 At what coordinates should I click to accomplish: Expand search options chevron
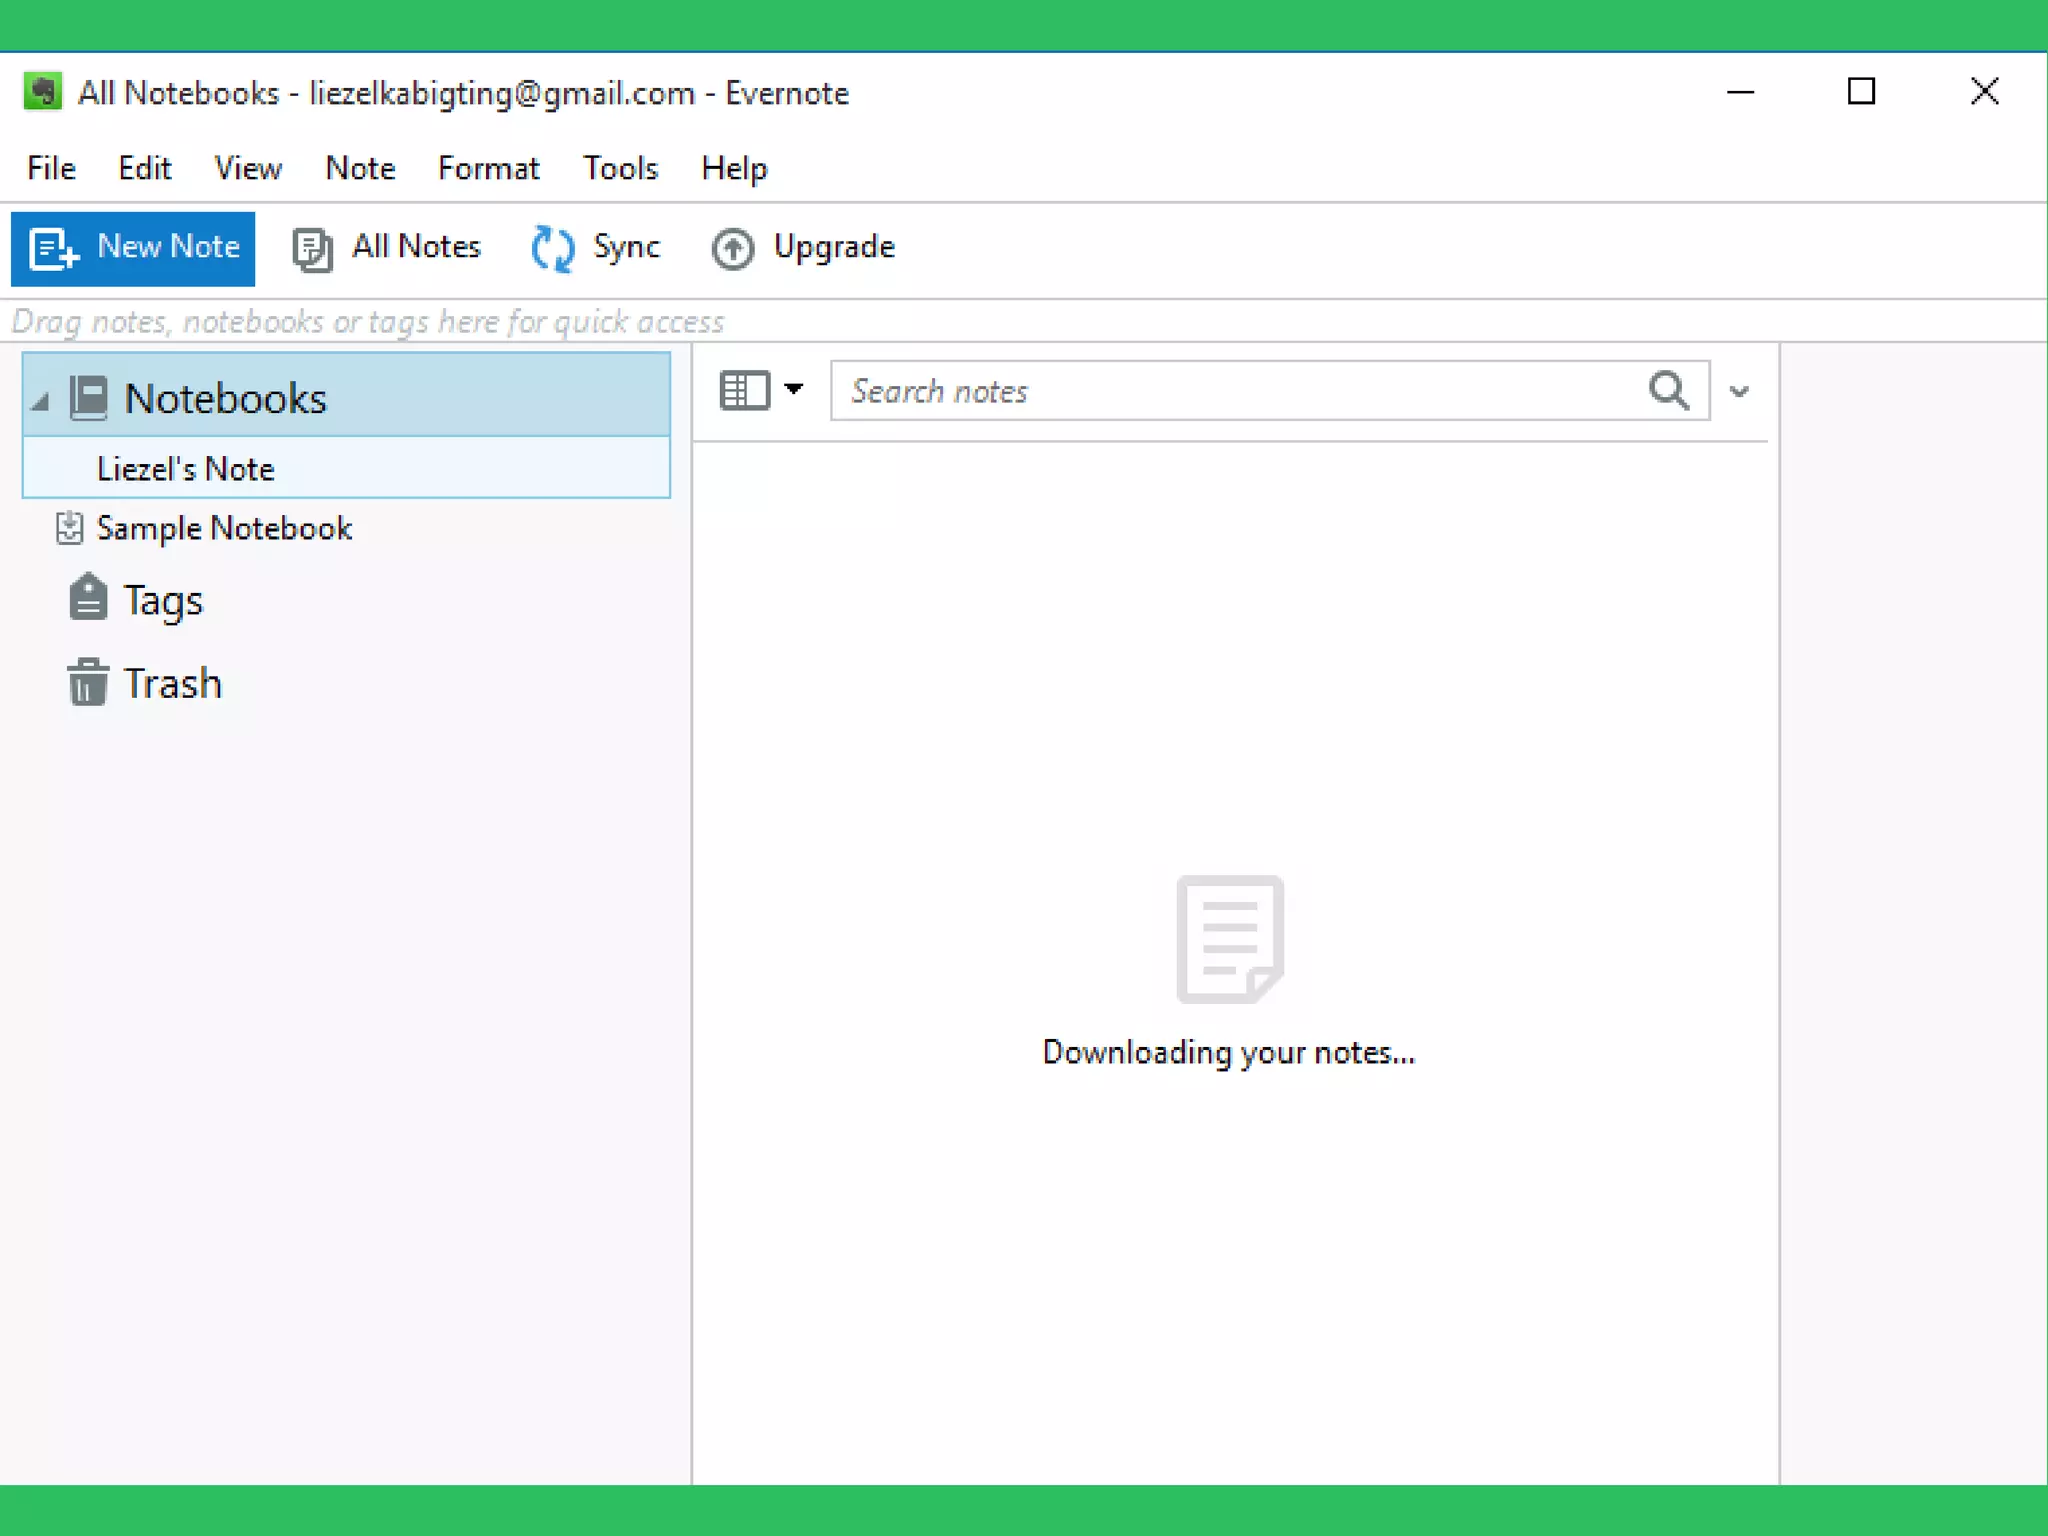click(1739, 392)
